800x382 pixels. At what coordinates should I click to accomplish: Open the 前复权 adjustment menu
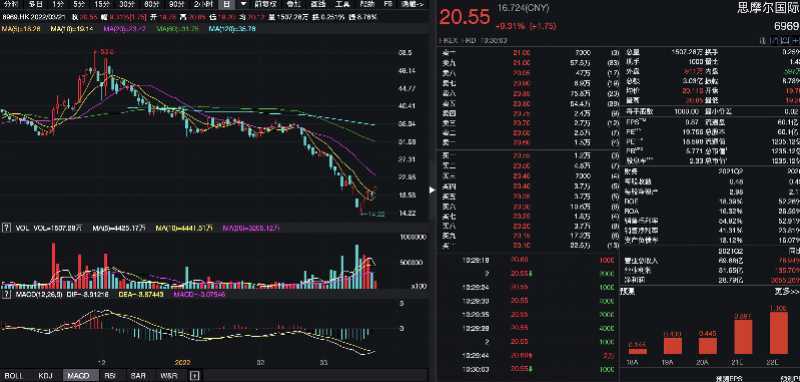pos(267,4)
